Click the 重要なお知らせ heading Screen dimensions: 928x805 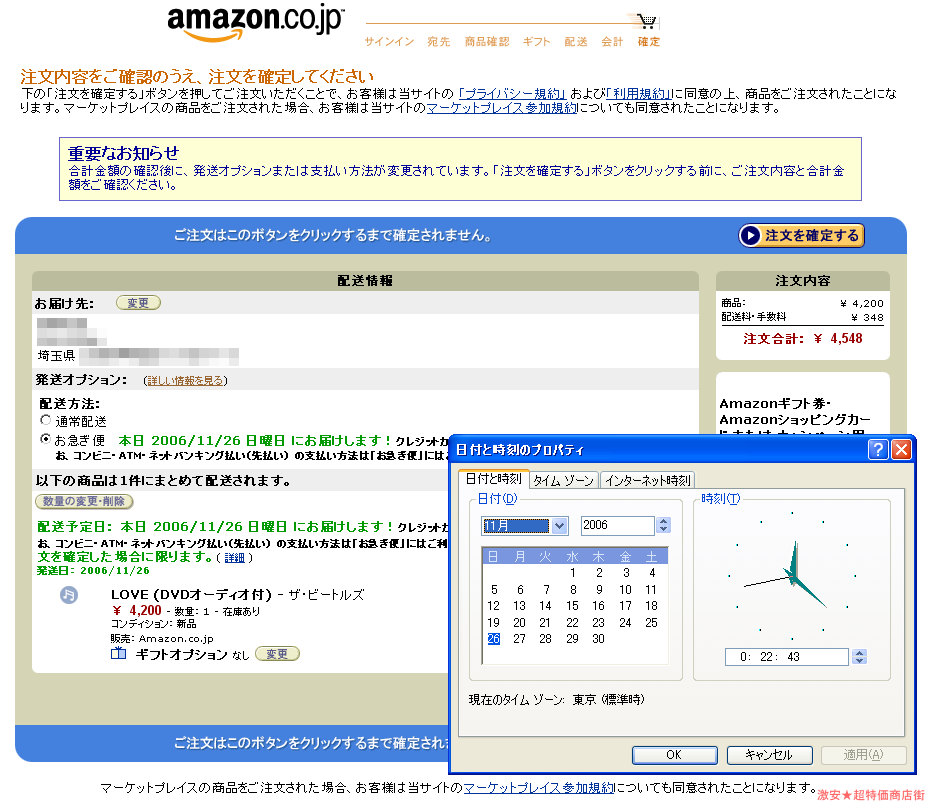pyautogui.click(x=123, y=153)
